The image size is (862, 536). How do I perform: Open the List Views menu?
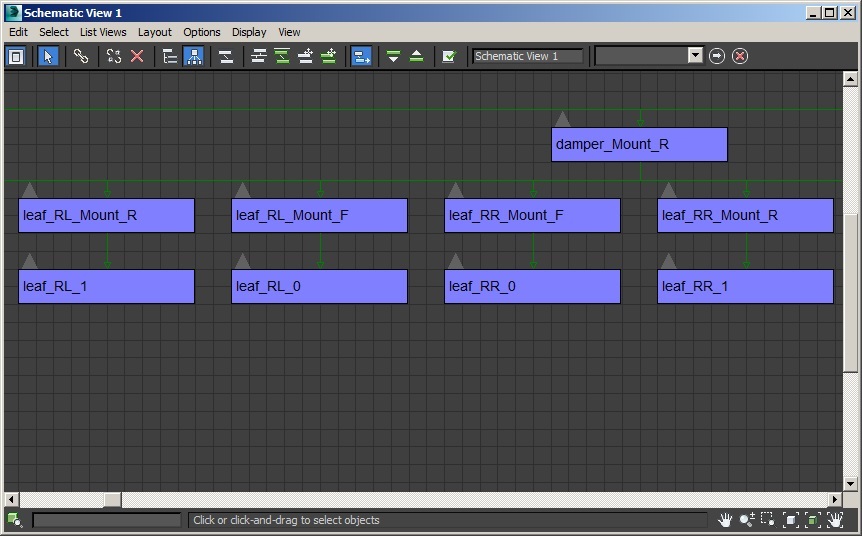pyautogui.click(x=103, y=32)
